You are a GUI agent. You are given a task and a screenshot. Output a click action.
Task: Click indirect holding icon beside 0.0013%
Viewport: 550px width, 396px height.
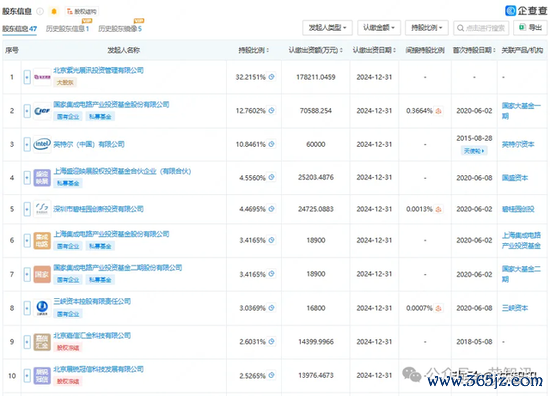[438, 209]
